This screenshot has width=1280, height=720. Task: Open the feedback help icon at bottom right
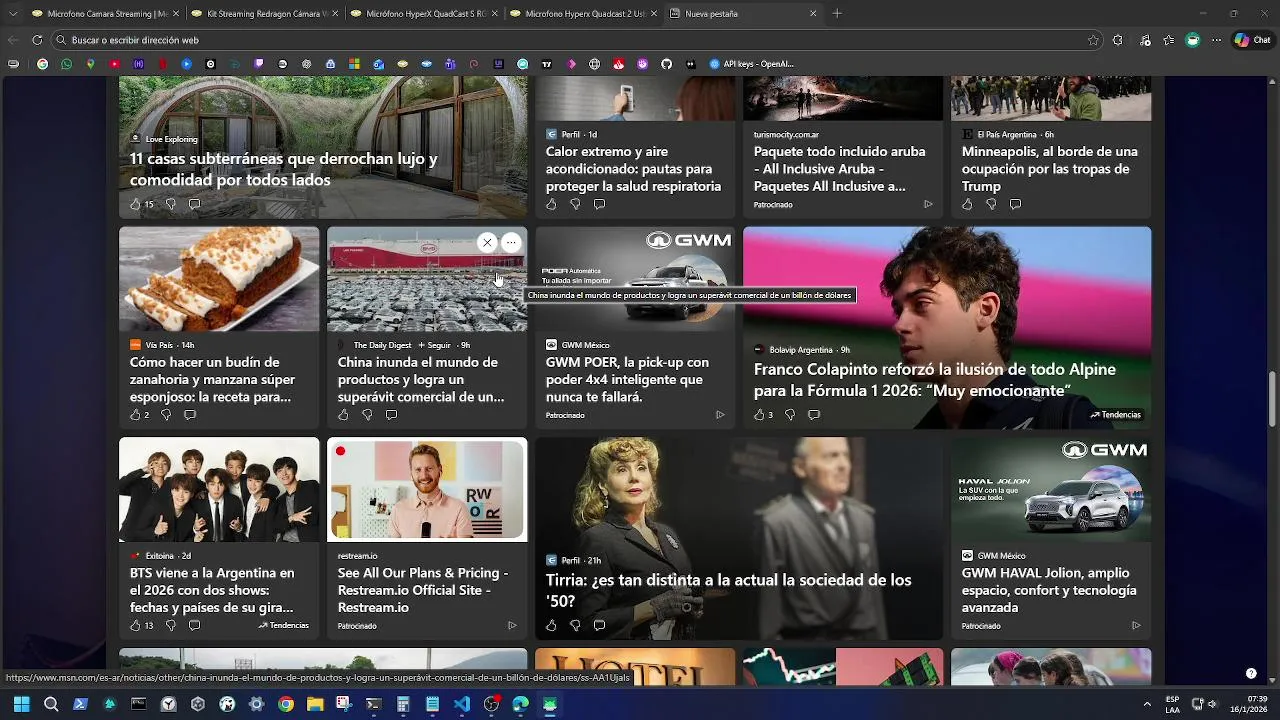click(x=1251, y=673)
